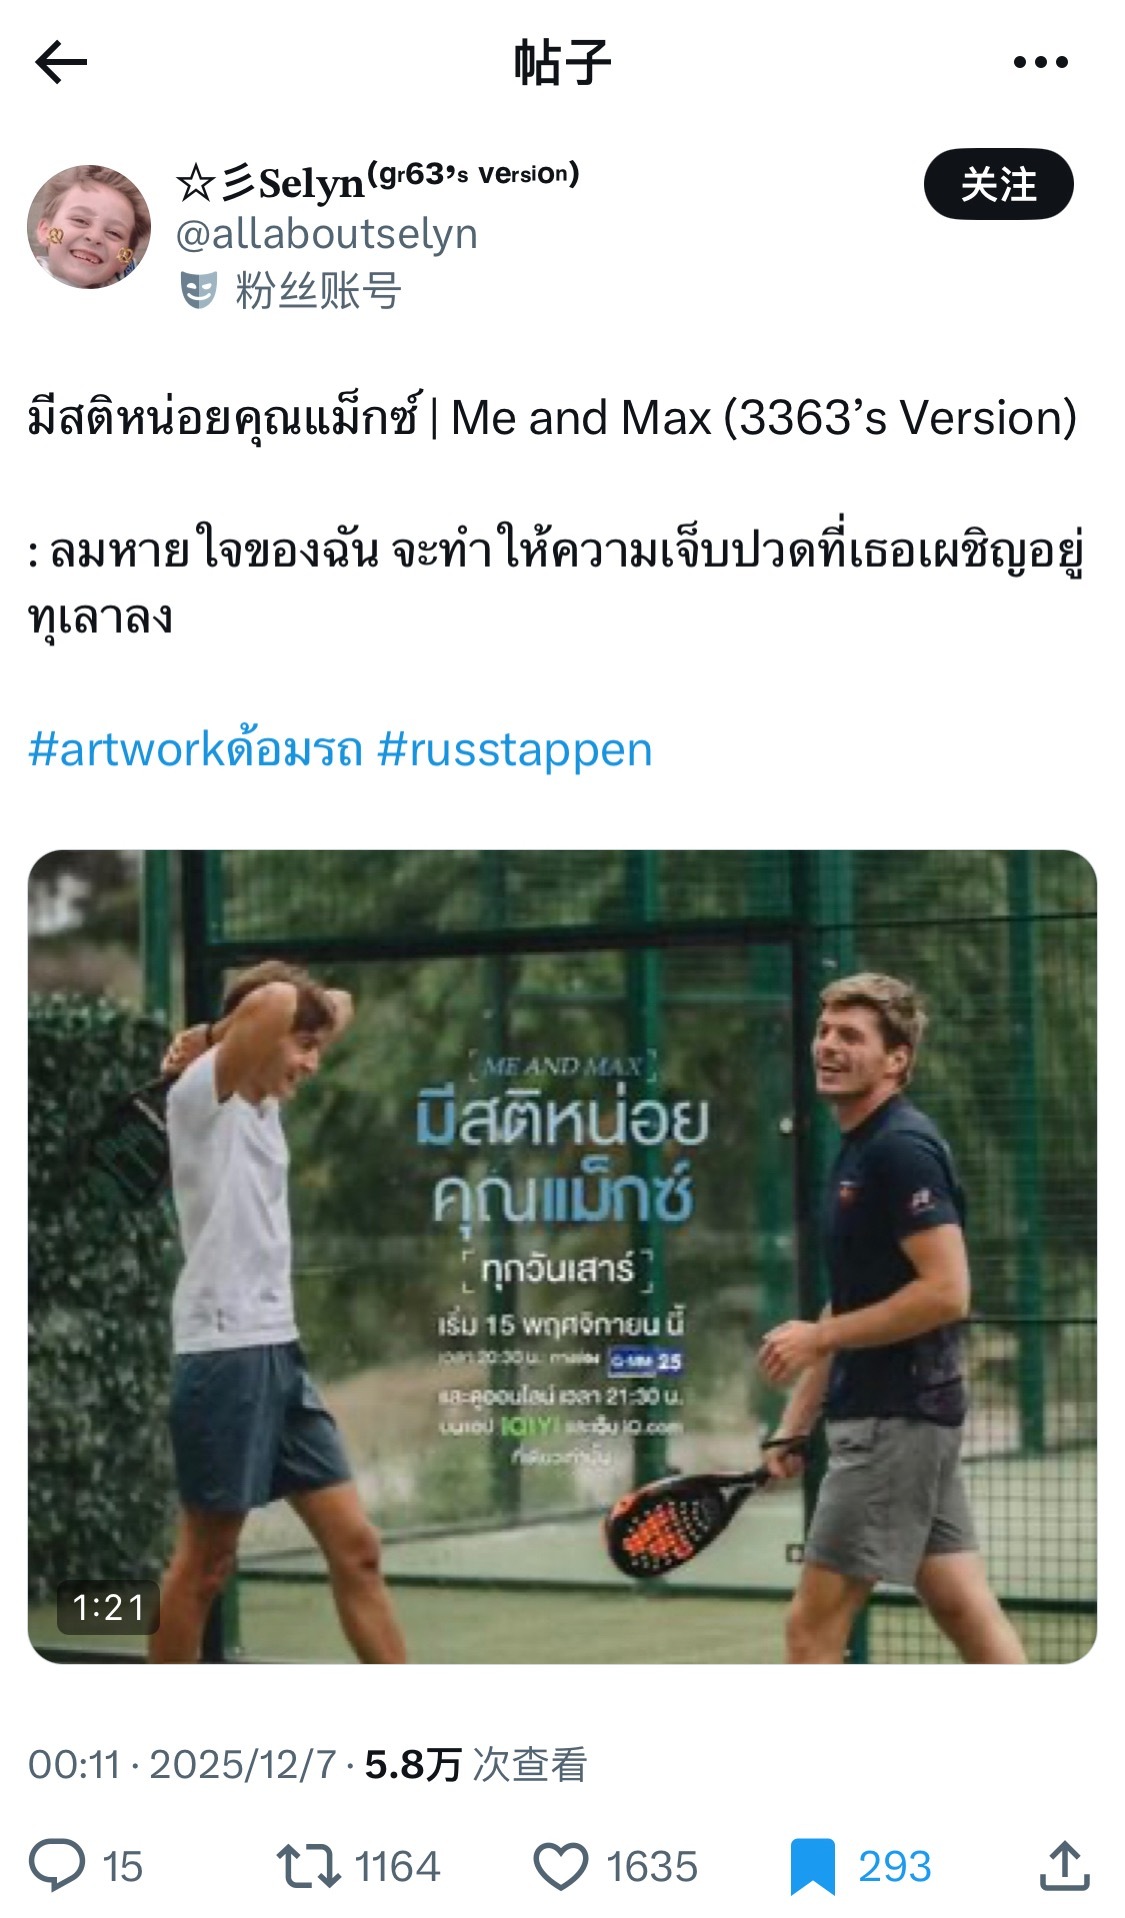Play the Me and Max video
This screenshot has width=1125, height=1918.
(x=562, y=1256)
